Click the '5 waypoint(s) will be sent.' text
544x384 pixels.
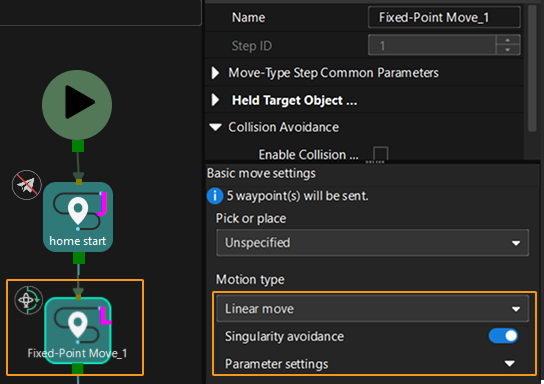click(x=297, y=196)
